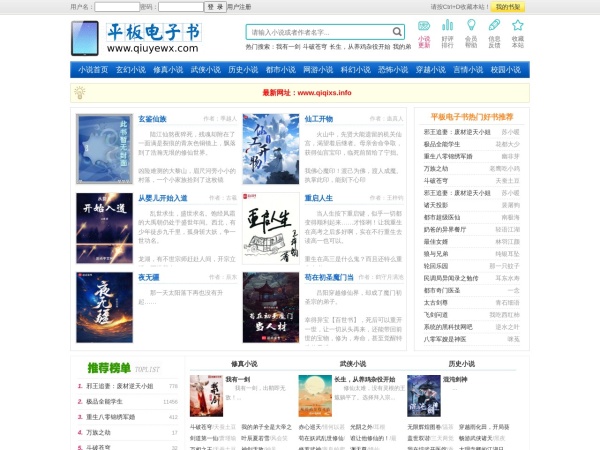Viewport: 600px width, 450px height.
Task: Open the 好评排行 ranking icon
Action: (447, 34)
